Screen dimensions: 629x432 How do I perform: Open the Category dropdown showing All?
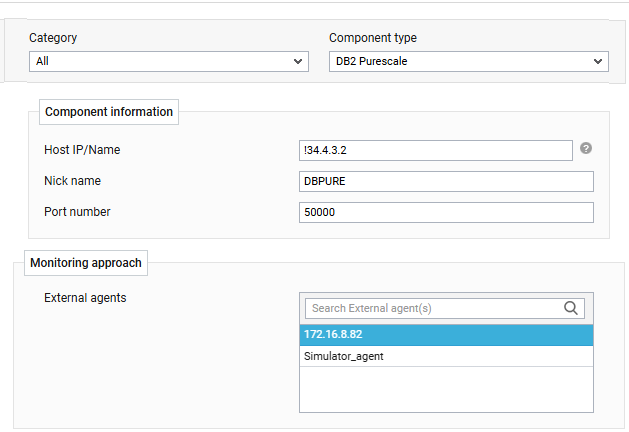[168, 62]
